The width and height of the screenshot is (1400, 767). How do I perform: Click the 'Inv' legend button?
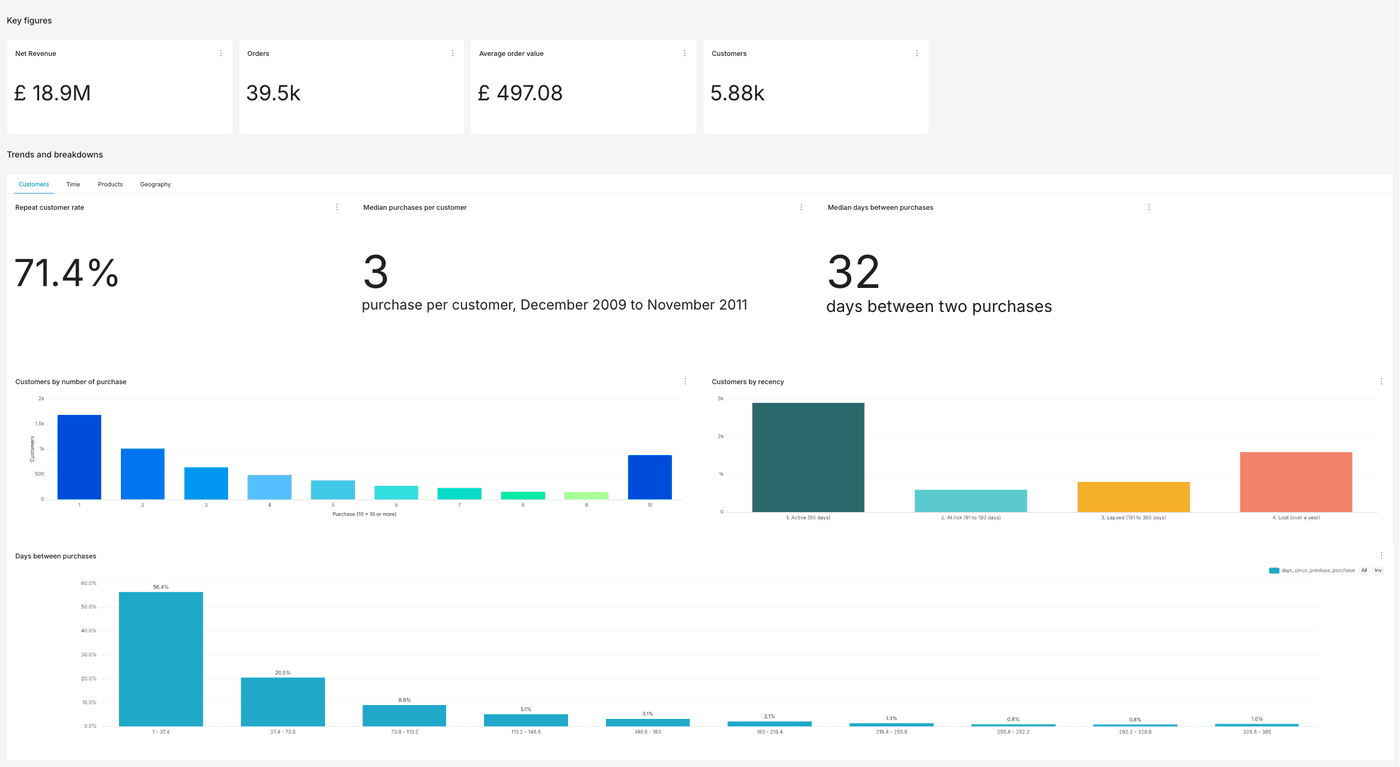[x=1378, y=571]
